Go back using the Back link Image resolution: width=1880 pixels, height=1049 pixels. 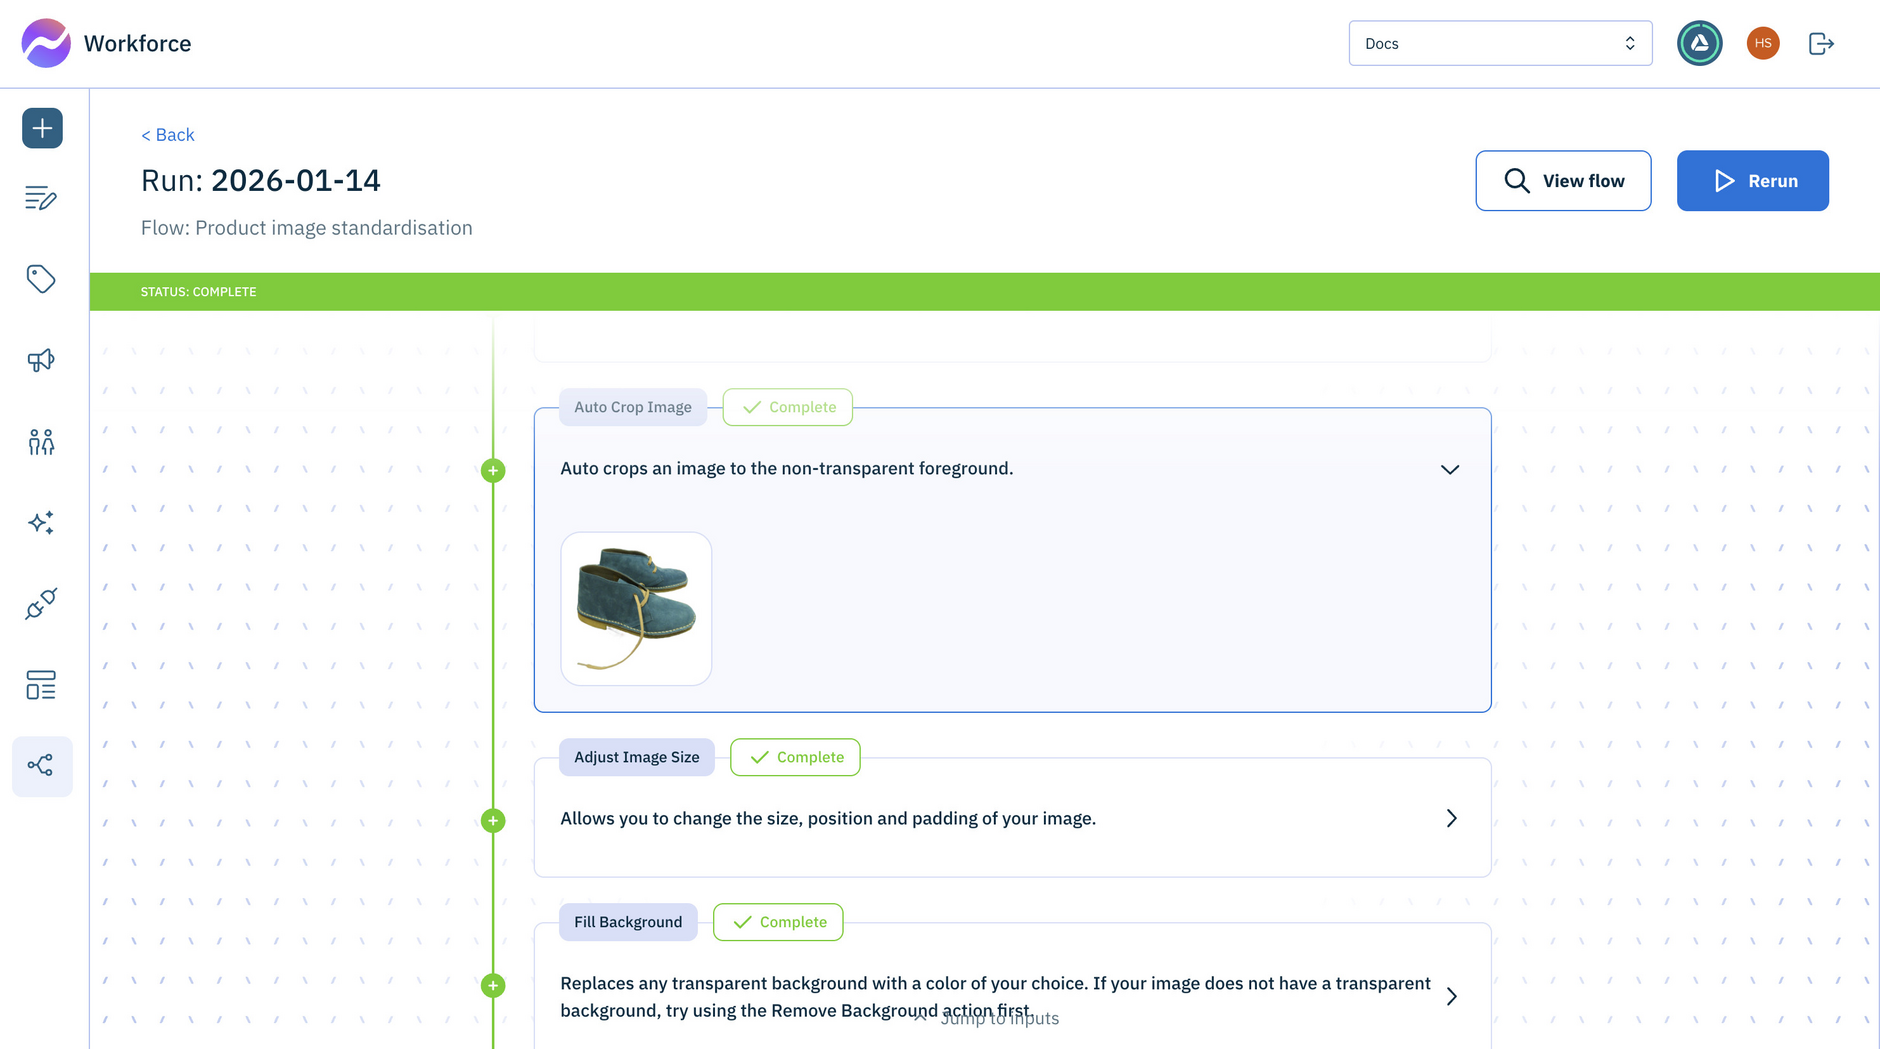coord(167,134)
